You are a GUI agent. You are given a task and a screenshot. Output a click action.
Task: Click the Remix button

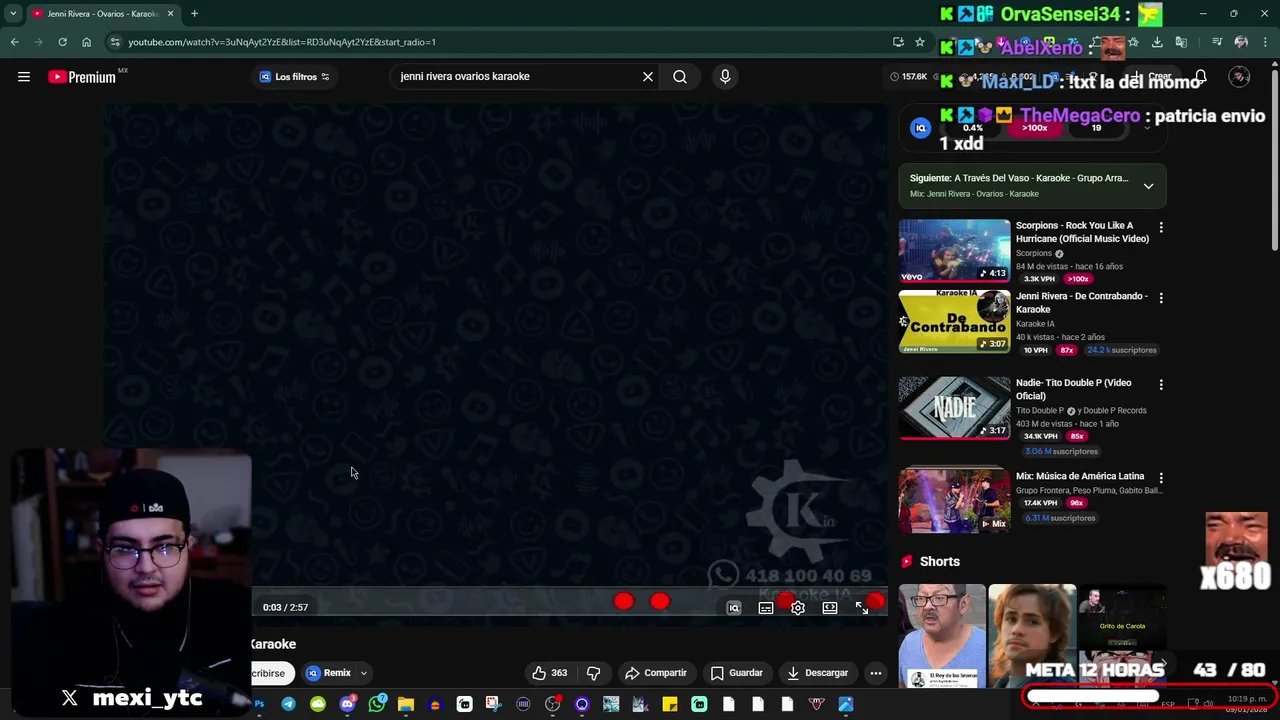click(x=329, y=673)
